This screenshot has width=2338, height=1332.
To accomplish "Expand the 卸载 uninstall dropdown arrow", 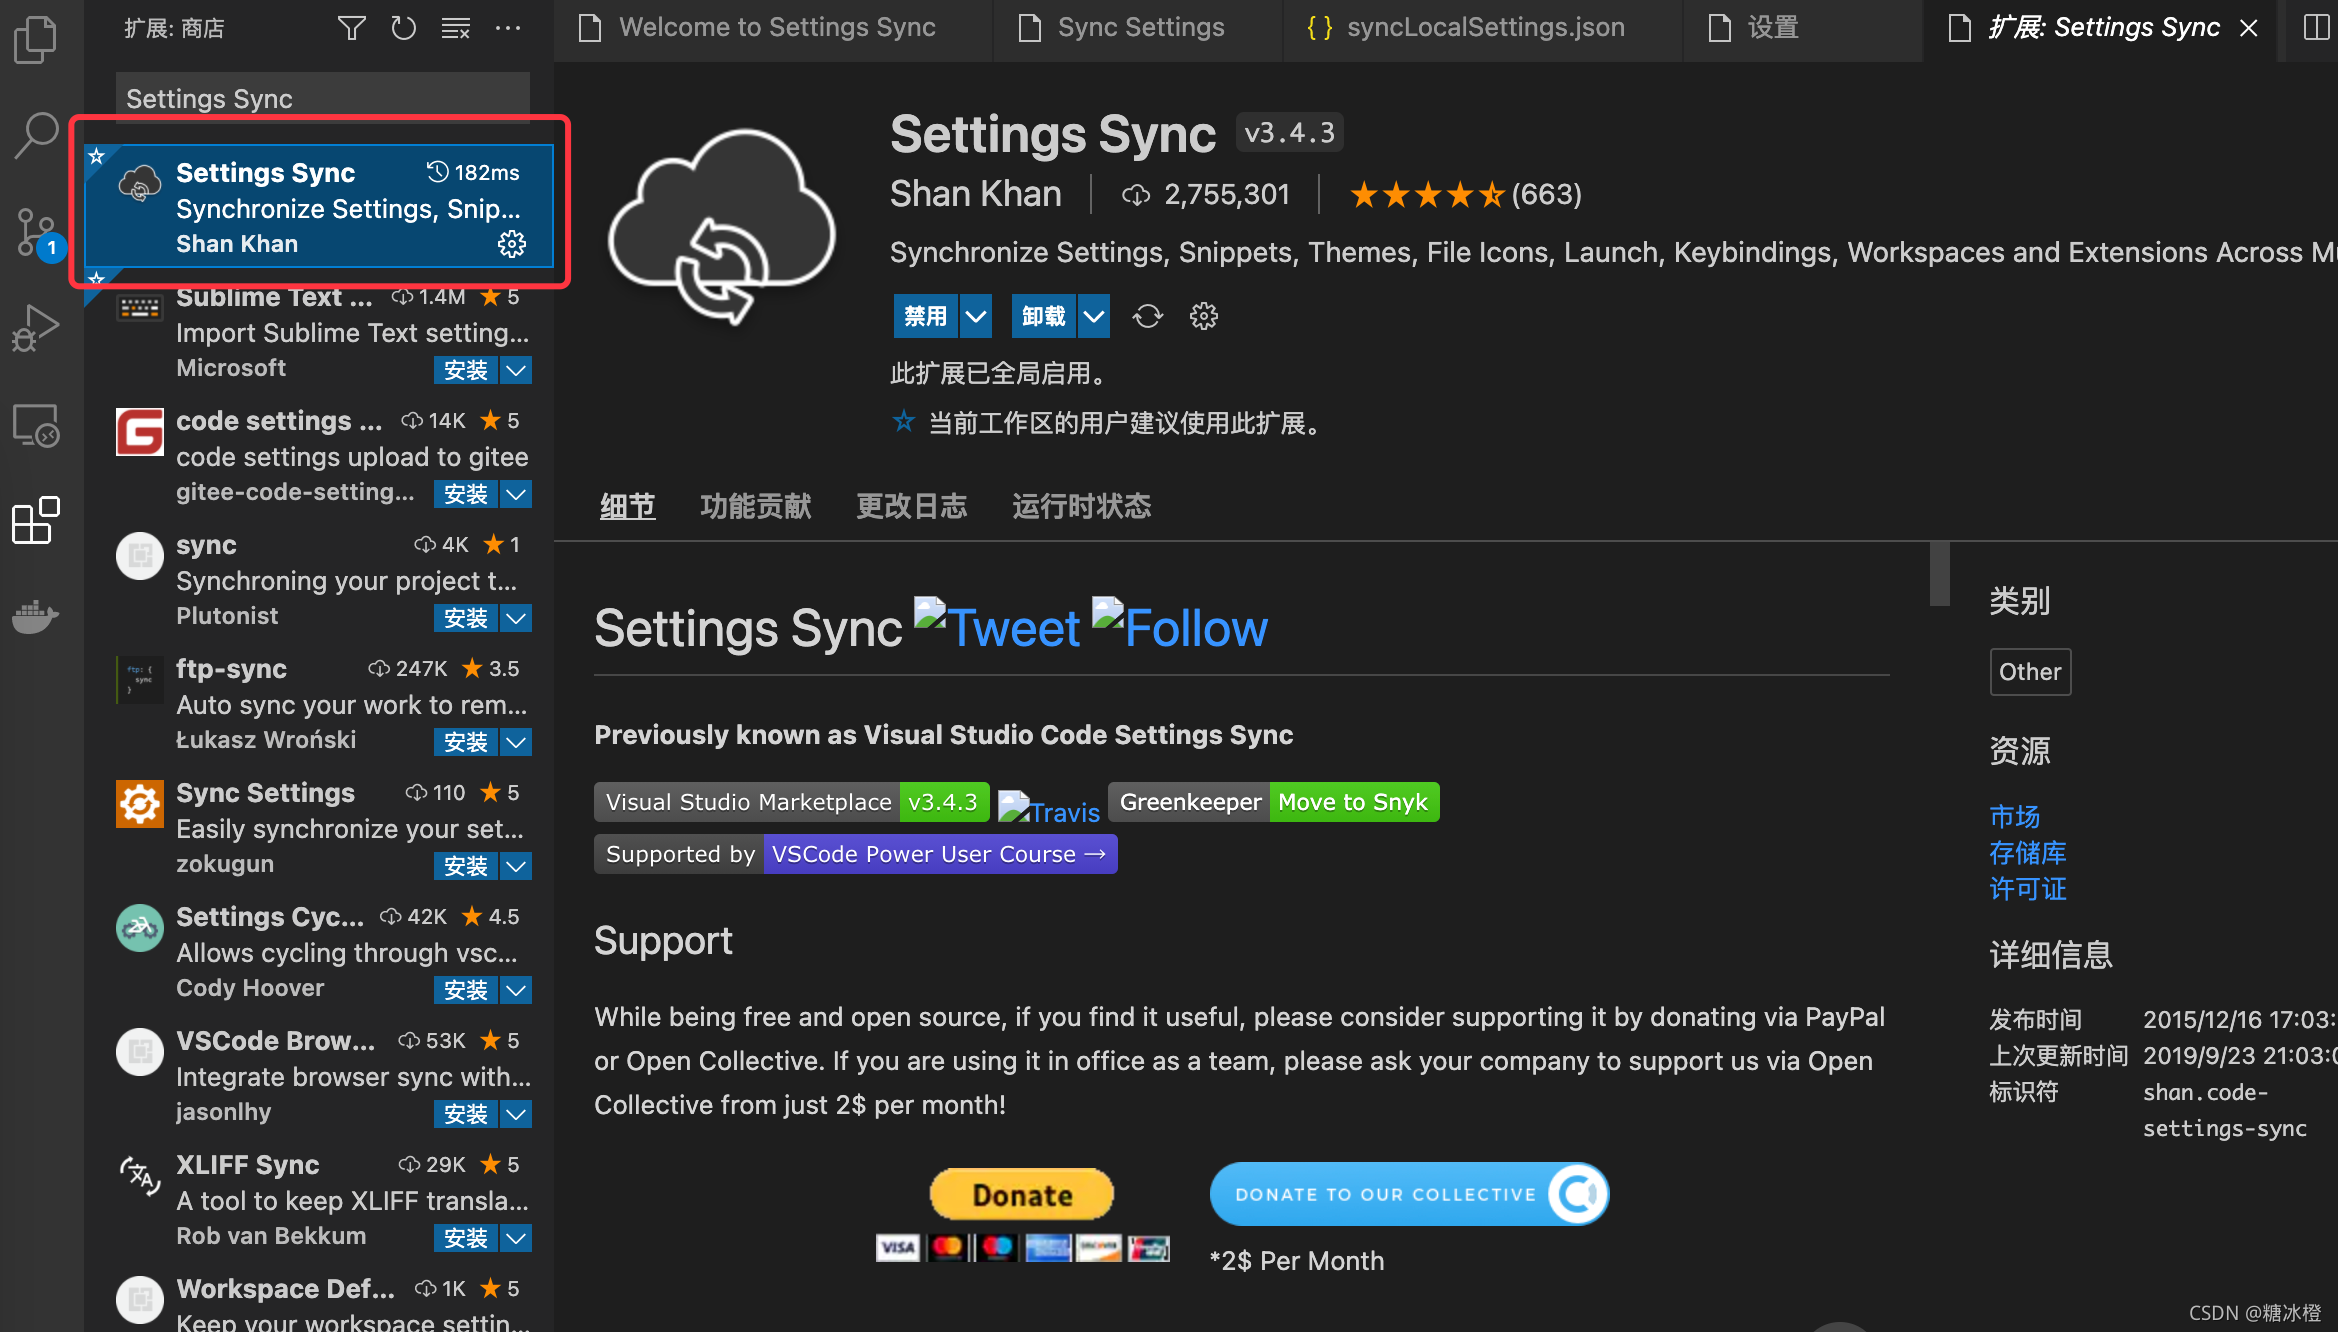I will click(1094, 317).
